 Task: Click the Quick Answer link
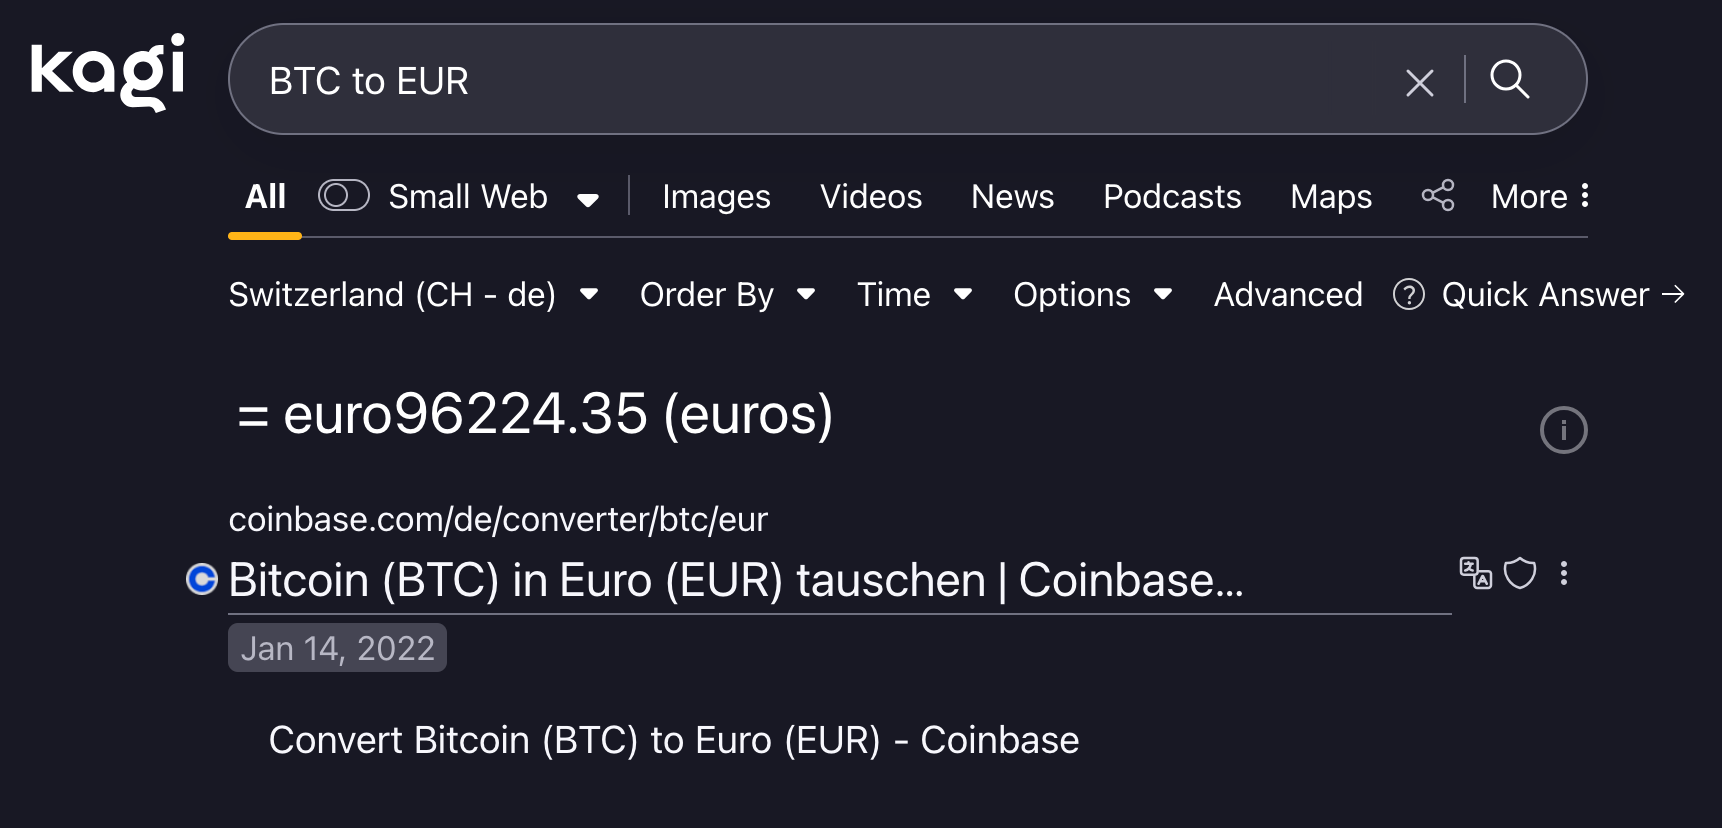(1545, 295)
